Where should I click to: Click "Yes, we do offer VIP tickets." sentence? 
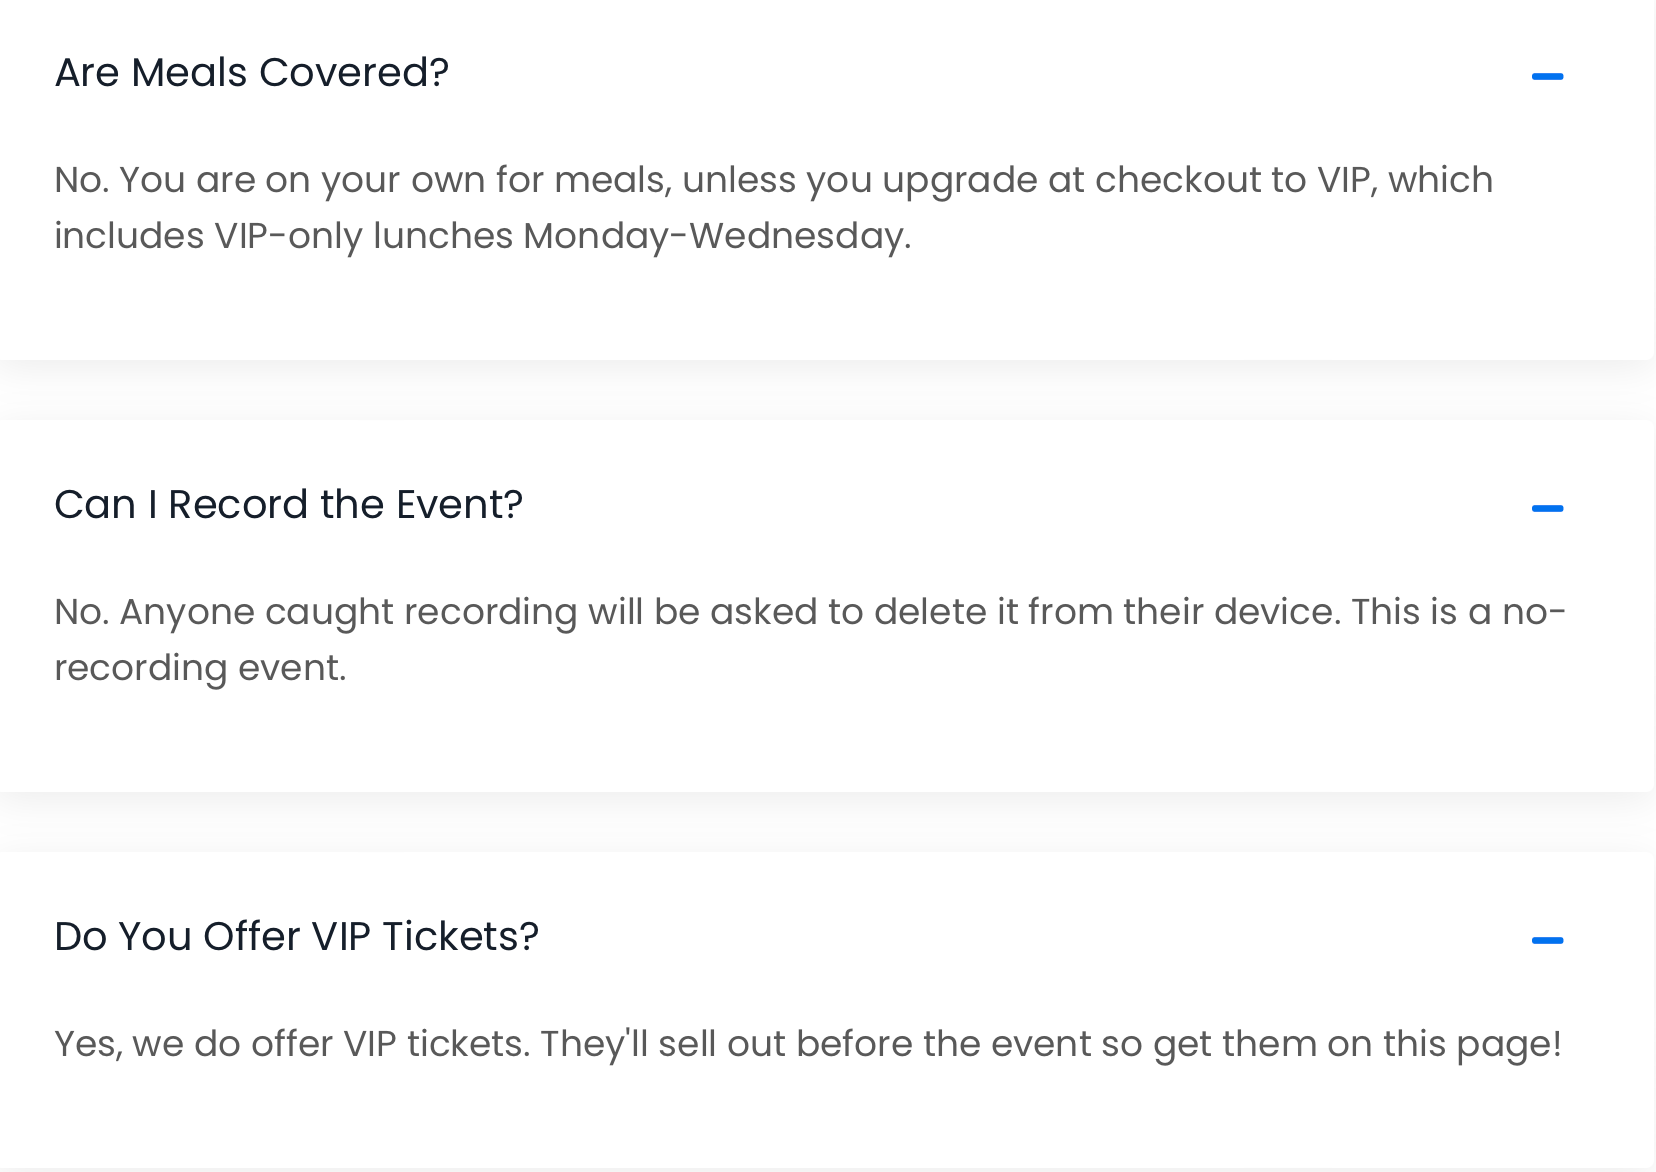[291, 1044]
